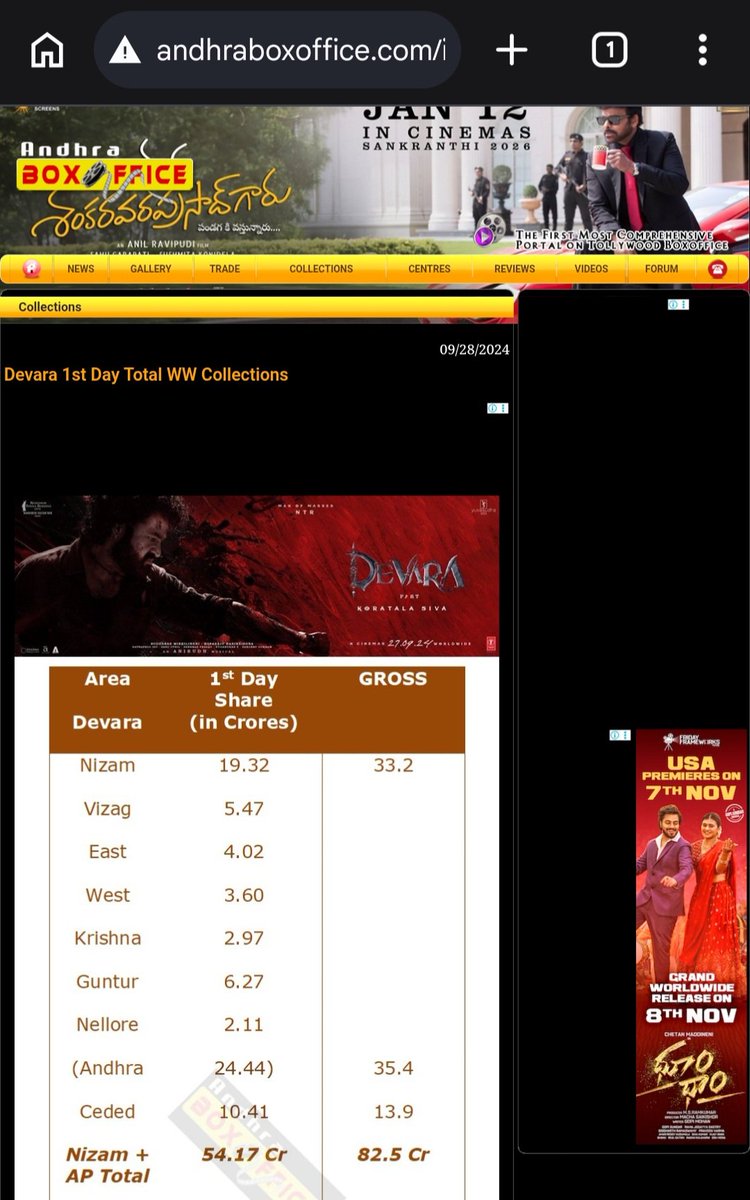750x1200 pixels.
Task: Tap the not-secure warning triangle icon
Action: (x=125, y=50)
